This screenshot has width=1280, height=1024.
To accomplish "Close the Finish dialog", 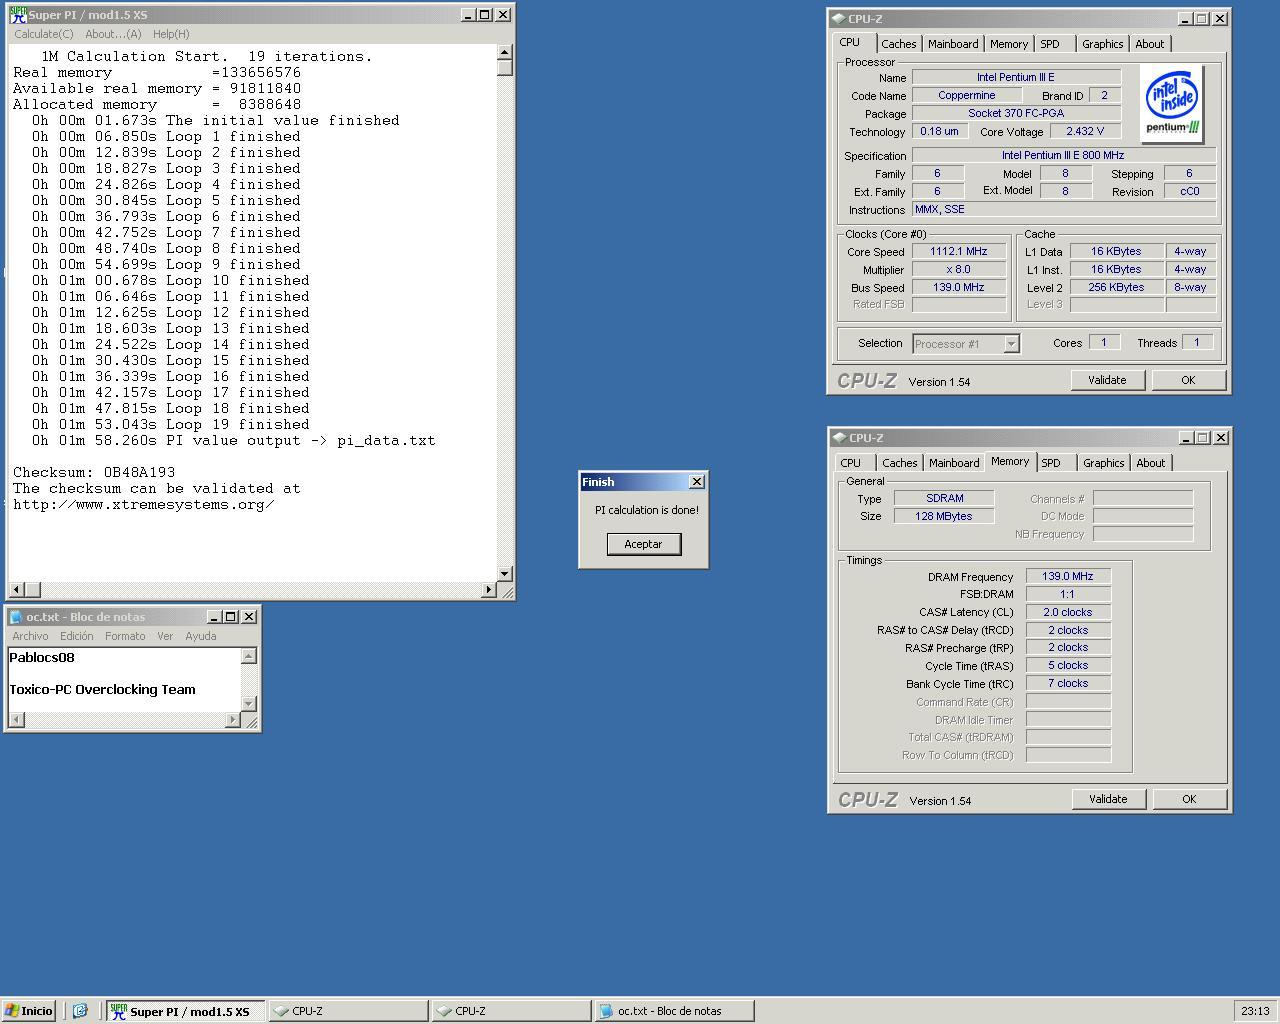I will click(x=697, y=482).
